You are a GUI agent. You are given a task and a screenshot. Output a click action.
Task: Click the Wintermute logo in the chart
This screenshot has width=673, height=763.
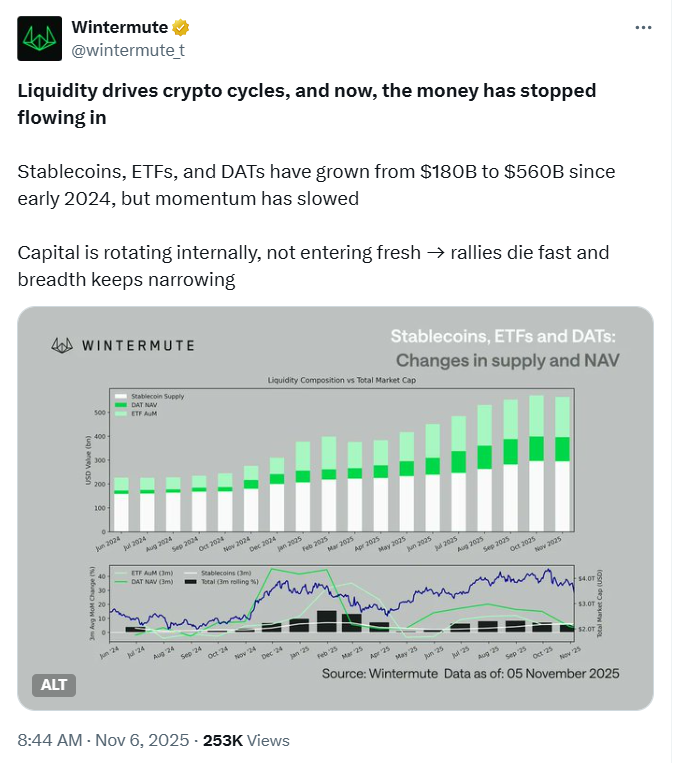65,345
